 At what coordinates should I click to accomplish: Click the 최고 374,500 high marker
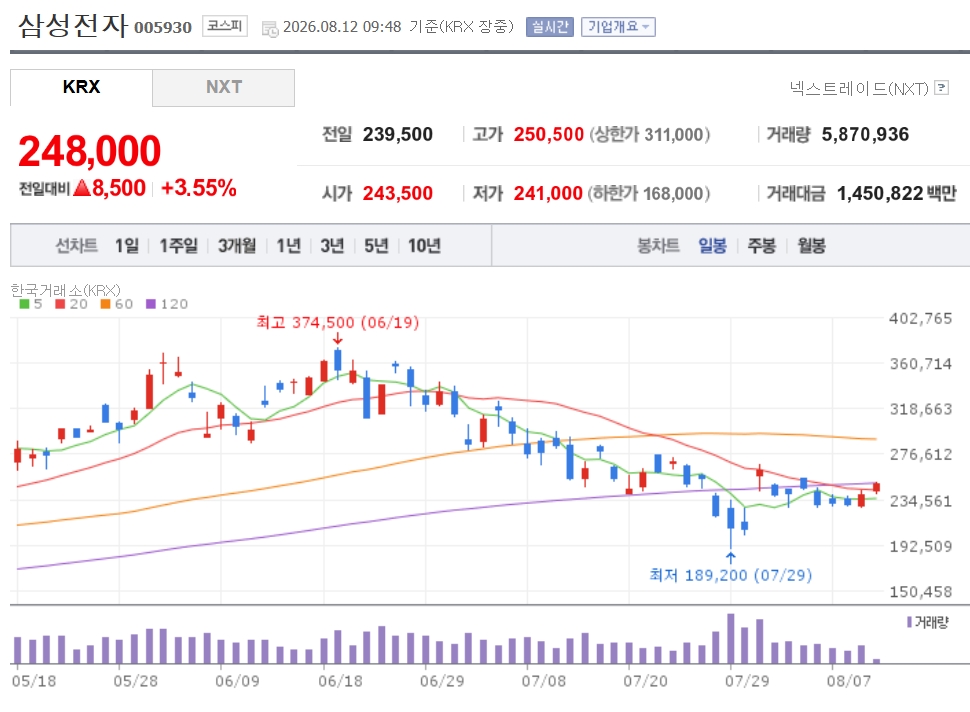coord(338,322)
